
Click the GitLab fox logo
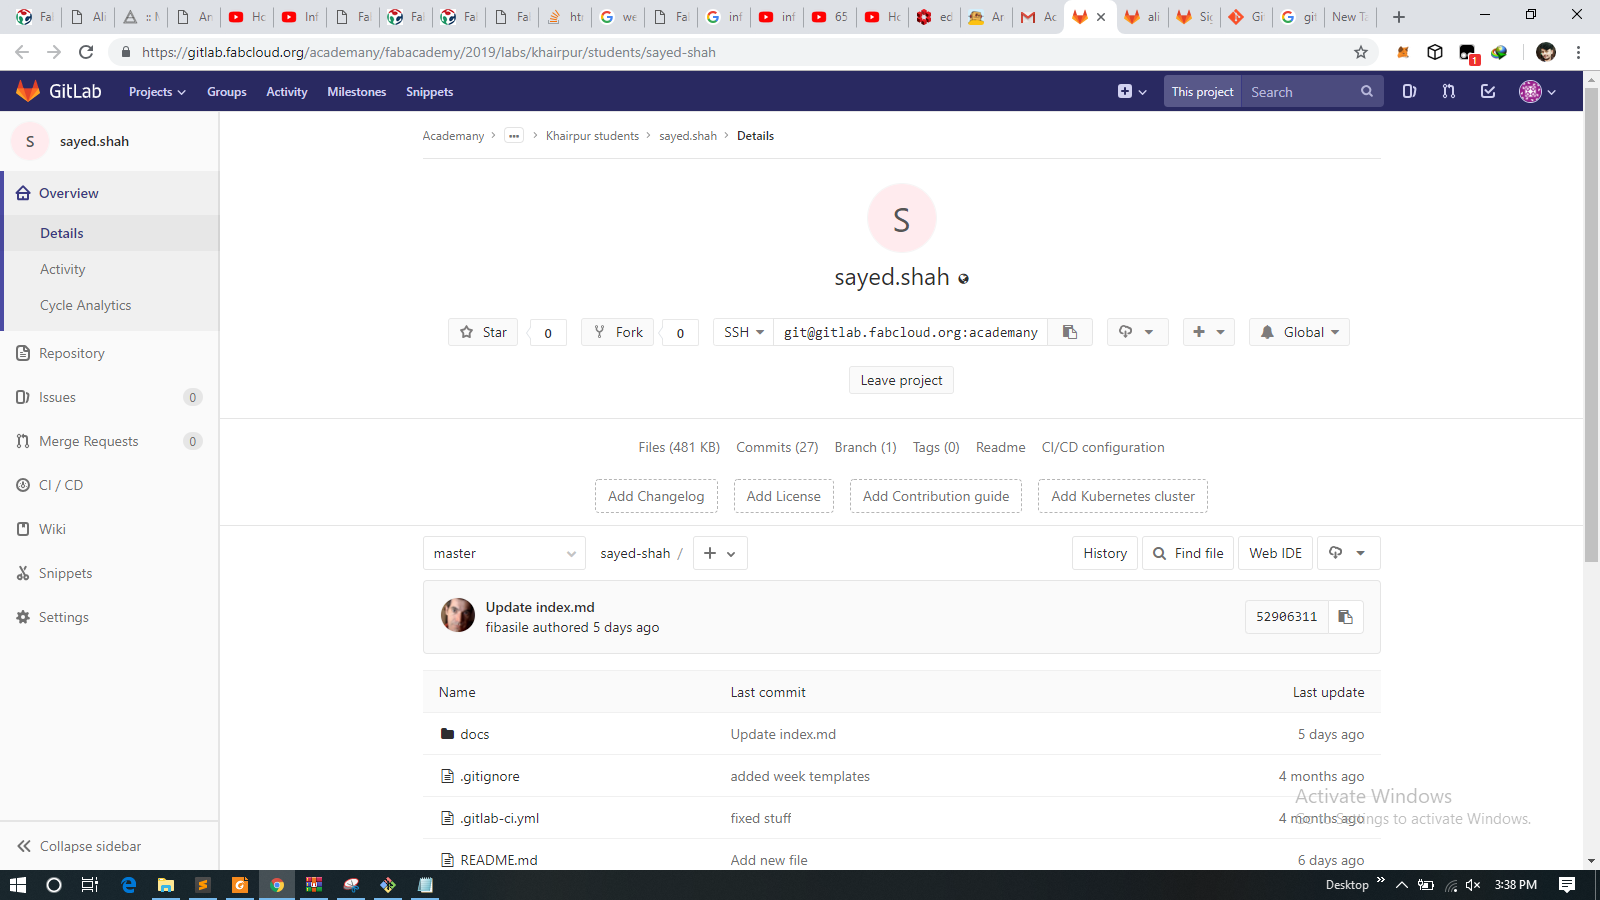click(28, 91)
